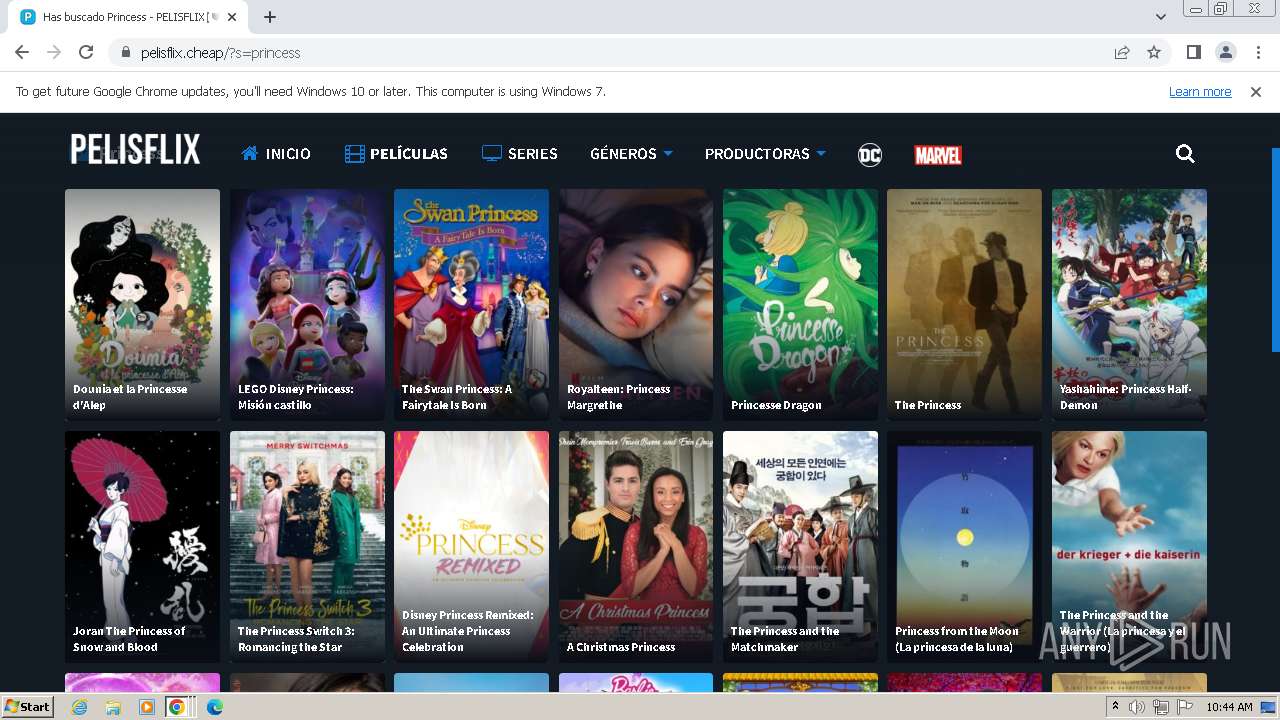Open the Chrome tab search dropdown
Viewport: 1280px width, 720px height.
coord(1160,17)
